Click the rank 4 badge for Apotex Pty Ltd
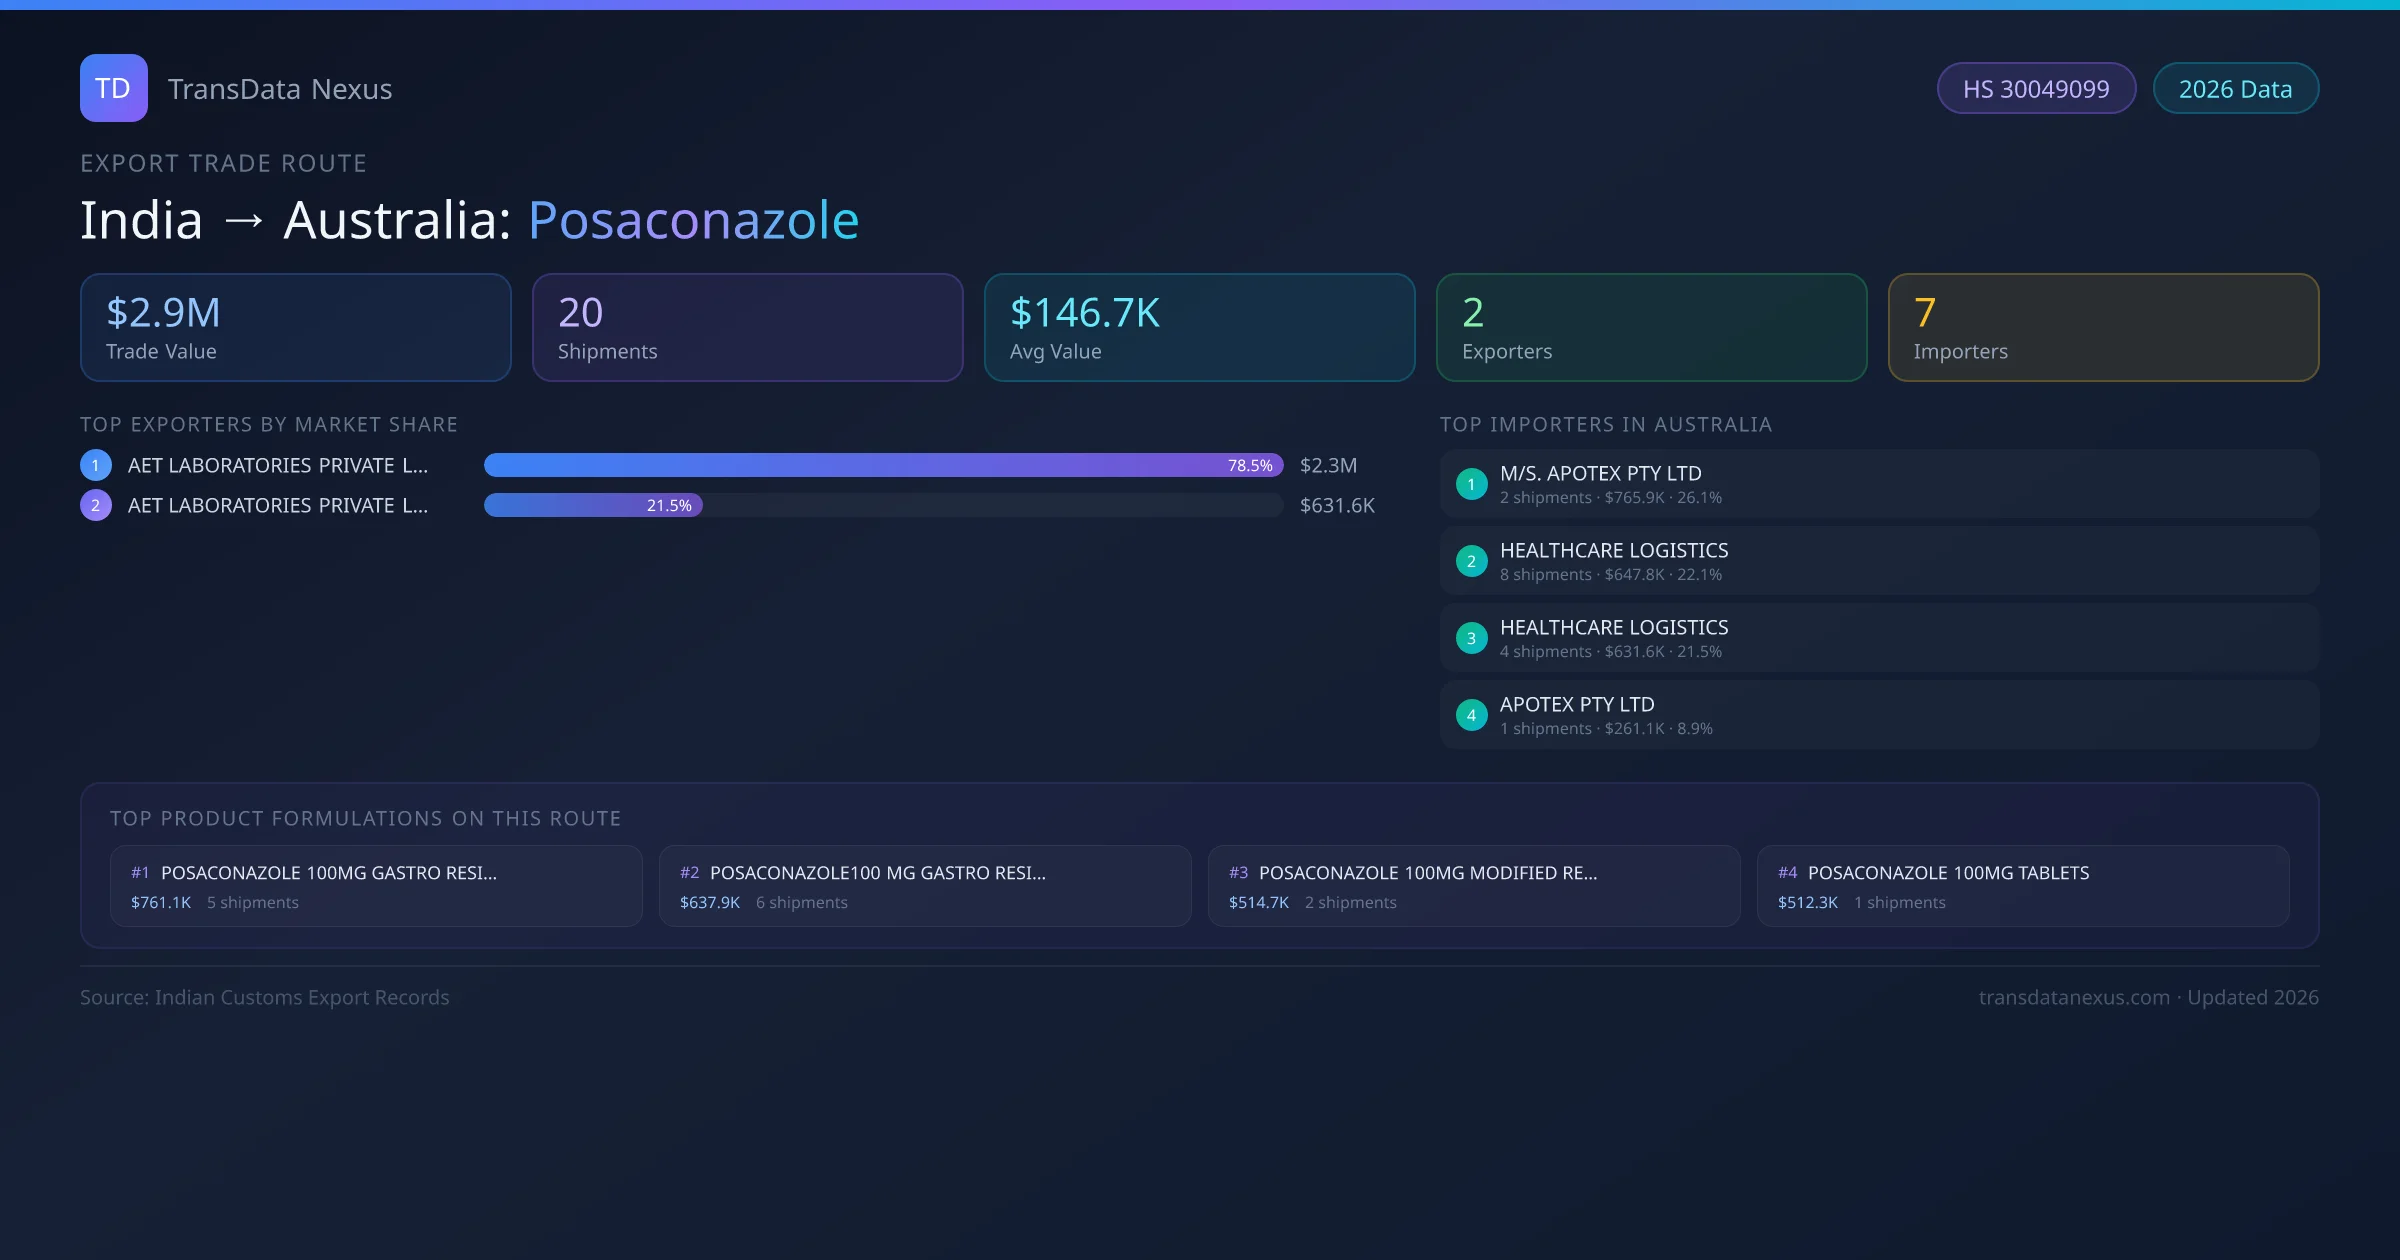This screenshot has width=2400, height=1260. coord(1471,715)
